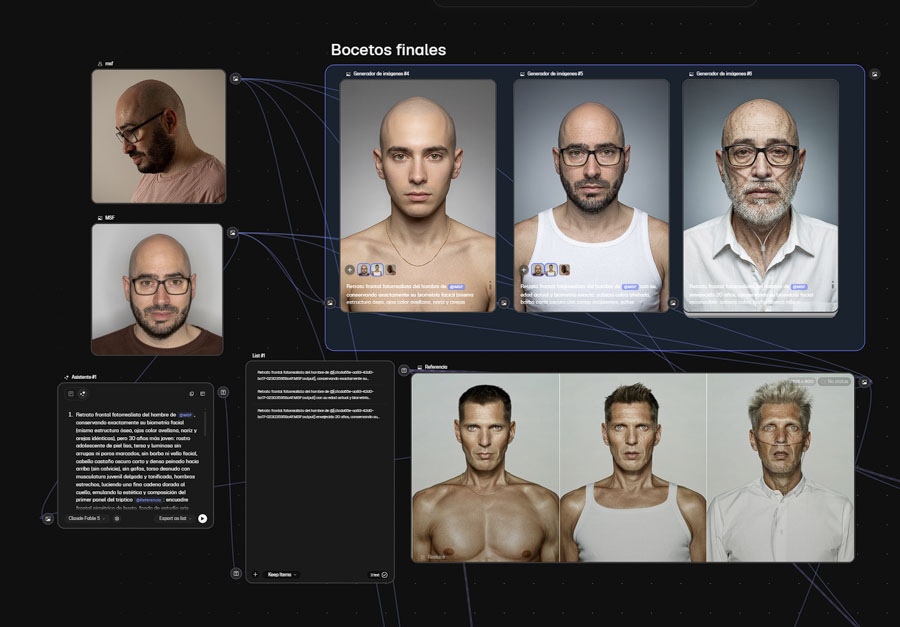900x627 pixels.
Task: Click the image output port of the Referencia node
Action: tap(864, 382)
